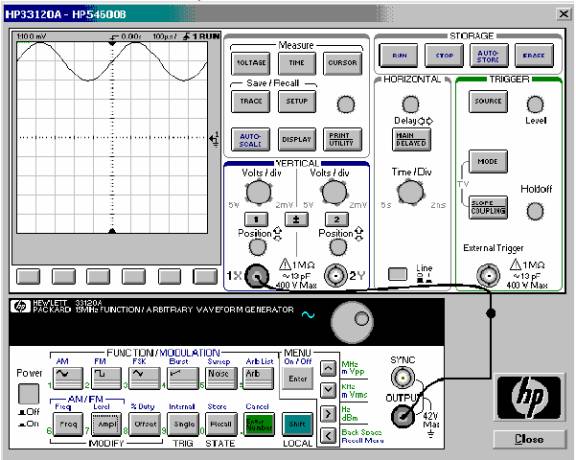Click the storage STOP button

click(x=444, y=55)
